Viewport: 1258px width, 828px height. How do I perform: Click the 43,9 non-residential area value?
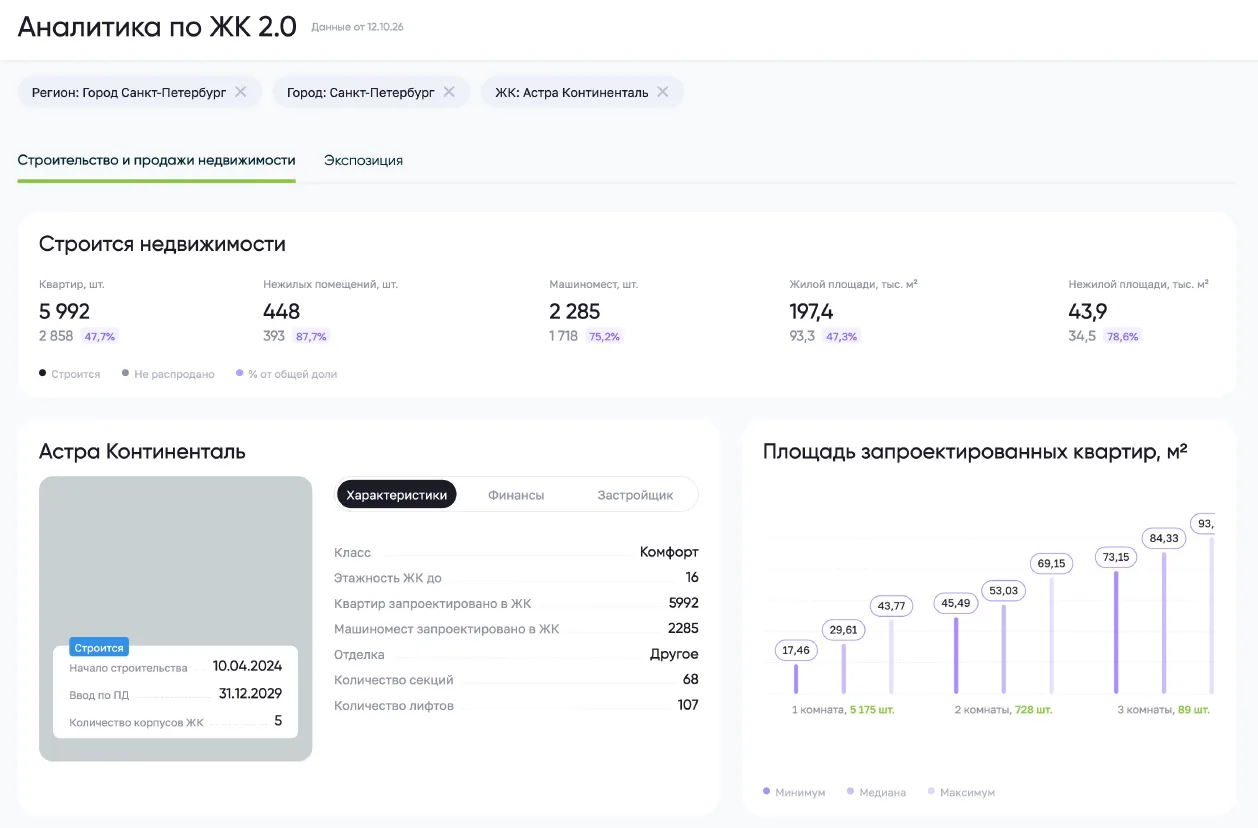pyautogui.click(x=1088, y=311)
